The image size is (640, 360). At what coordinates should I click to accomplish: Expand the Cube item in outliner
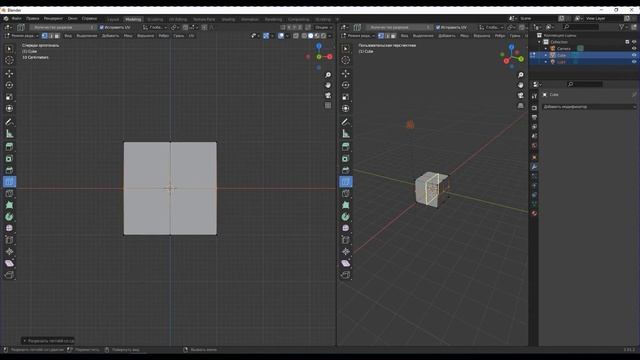point(546,55)
